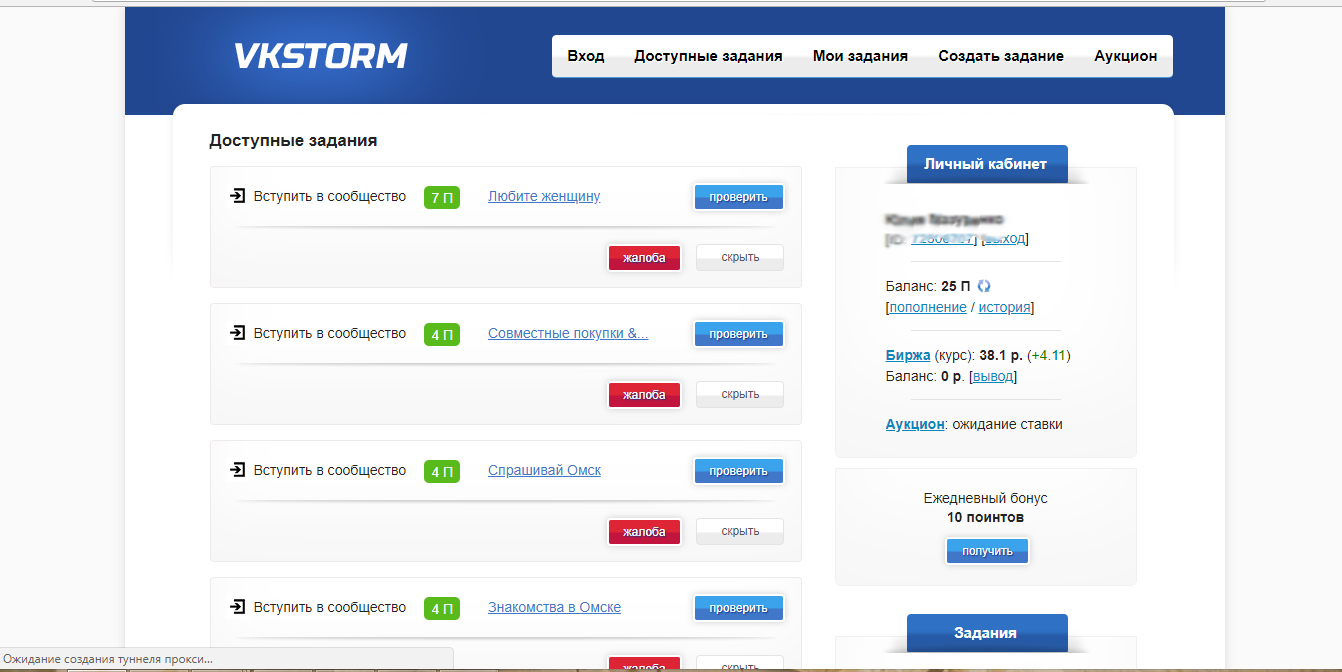Hide the "Спрашивай Омск" task with "скрыть"
The width and height of the screenshot is (1342, 672).
point(739,531)
